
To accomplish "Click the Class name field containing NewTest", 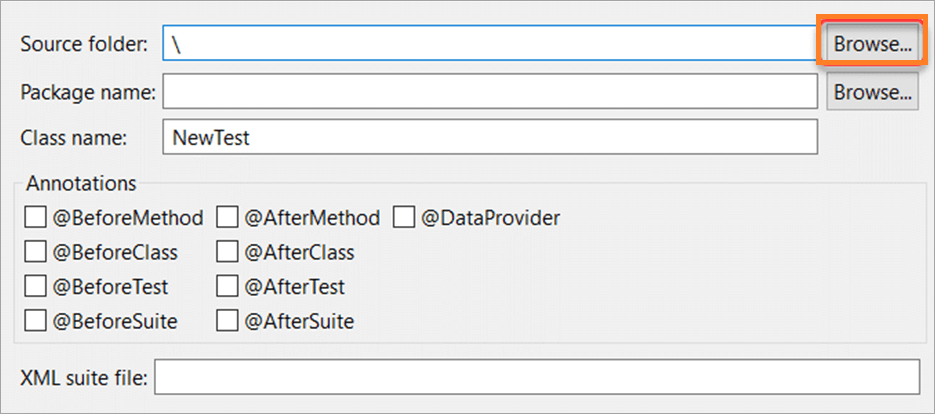I will coord(490,138).
